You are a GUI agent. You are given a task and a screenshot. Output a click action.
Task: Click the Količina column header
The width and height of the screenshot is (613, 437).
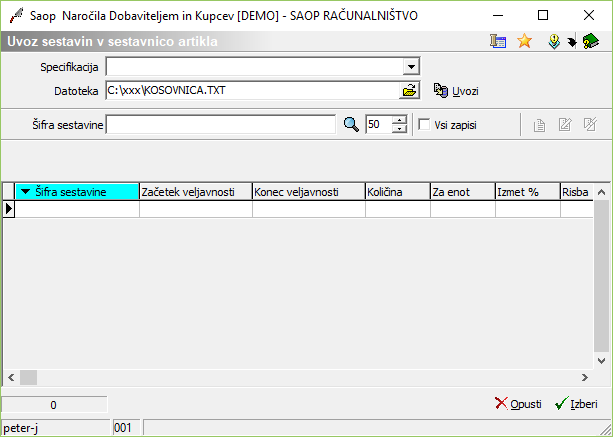pos(398,192)
